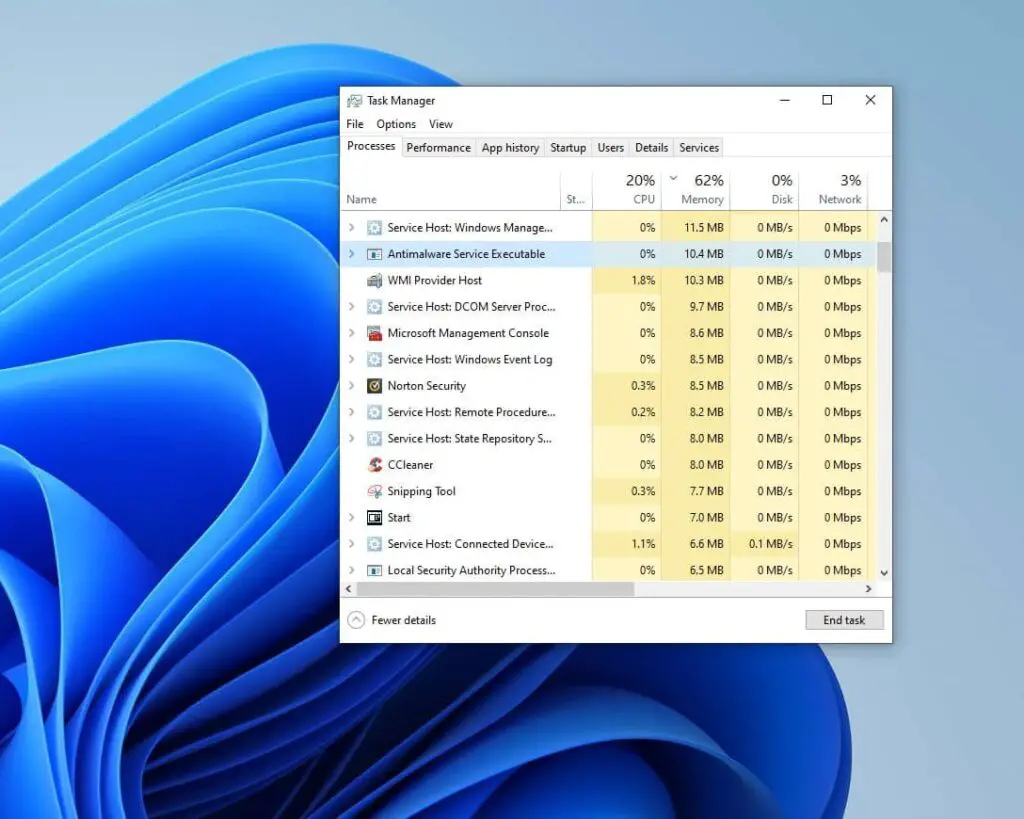Switch to the Performance tab
Screen dimensions: 1024x819
tap(438, 147)
